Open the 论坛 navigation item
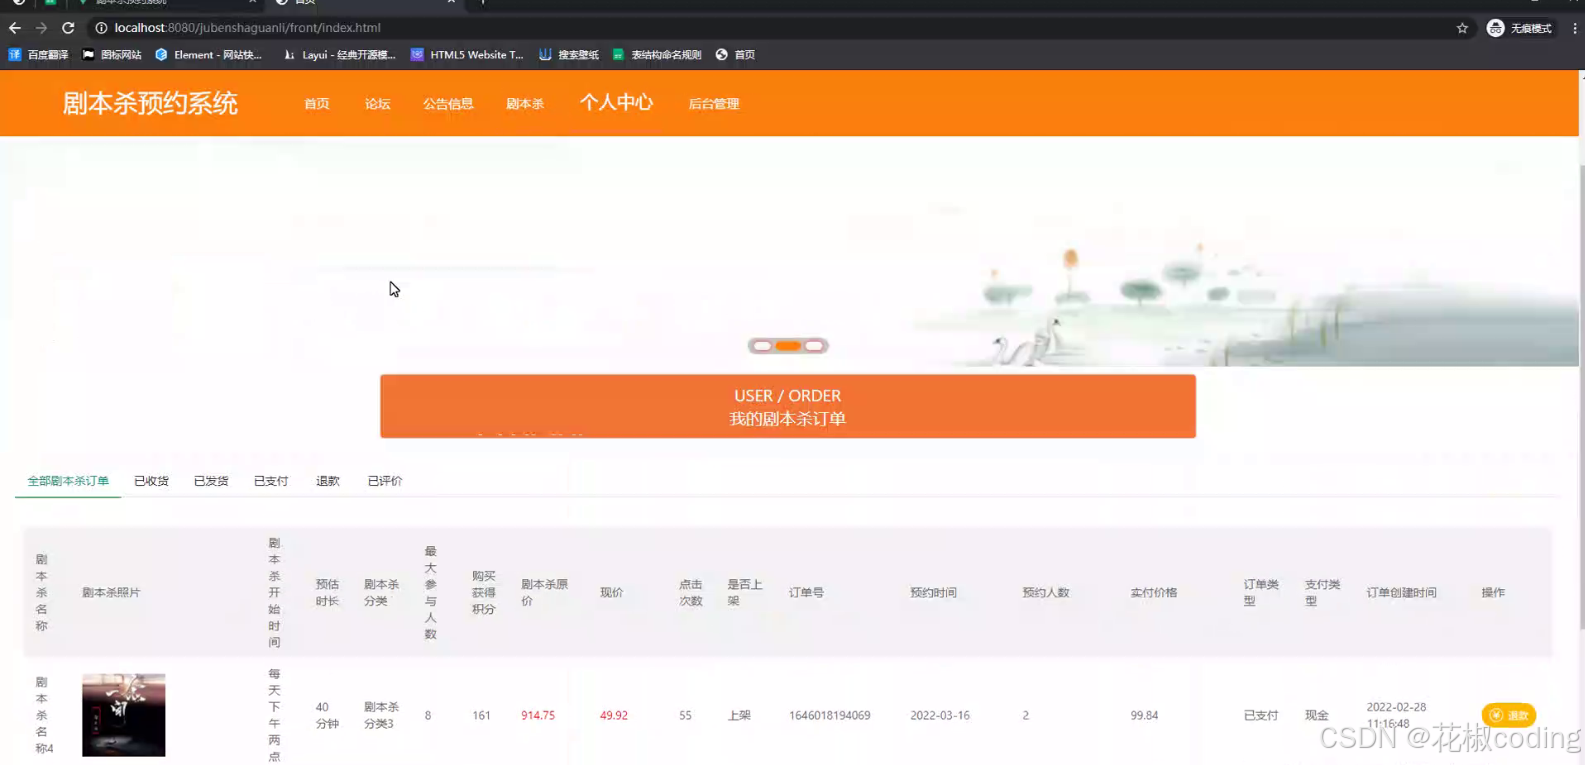The image size is (1585, 765). (x=377, y=104)
